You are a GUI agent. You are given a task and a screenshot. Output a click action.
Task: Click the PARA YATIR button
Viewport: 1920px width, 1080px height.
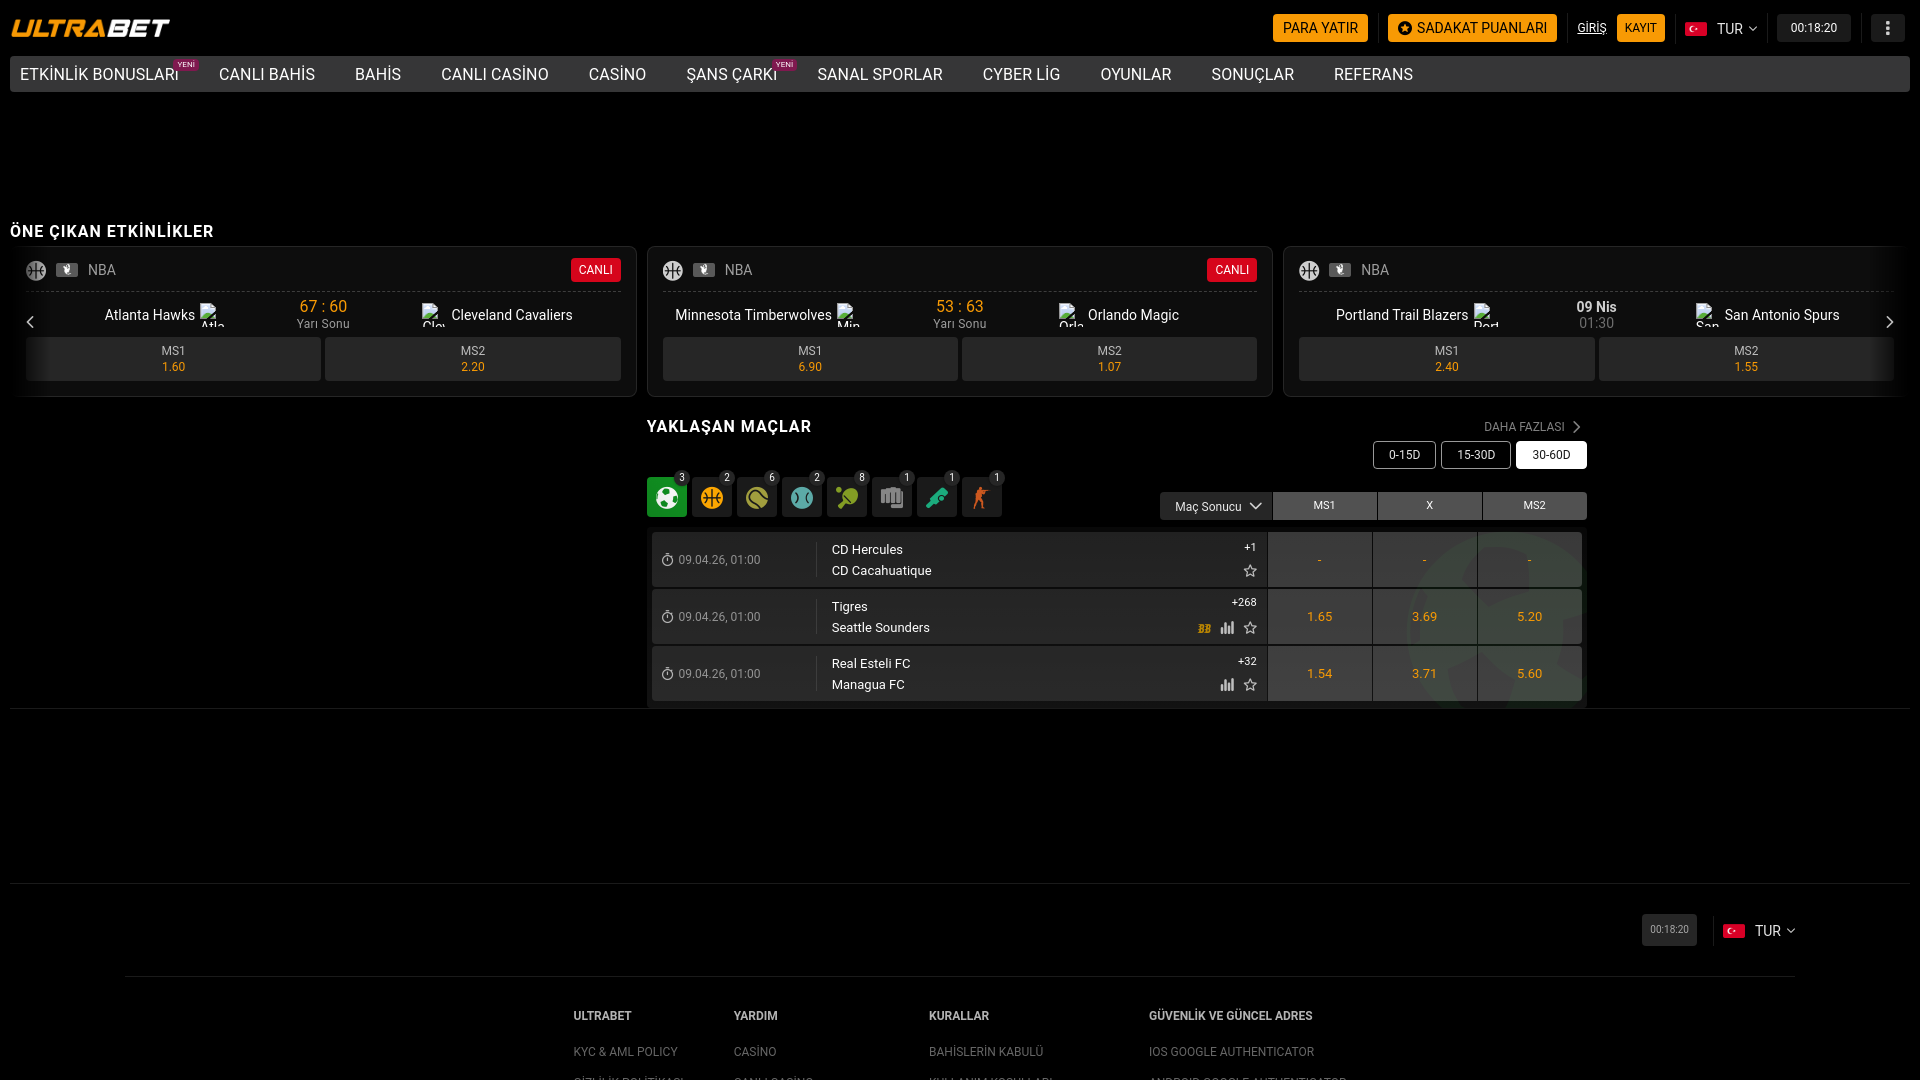pos(1320,28)
